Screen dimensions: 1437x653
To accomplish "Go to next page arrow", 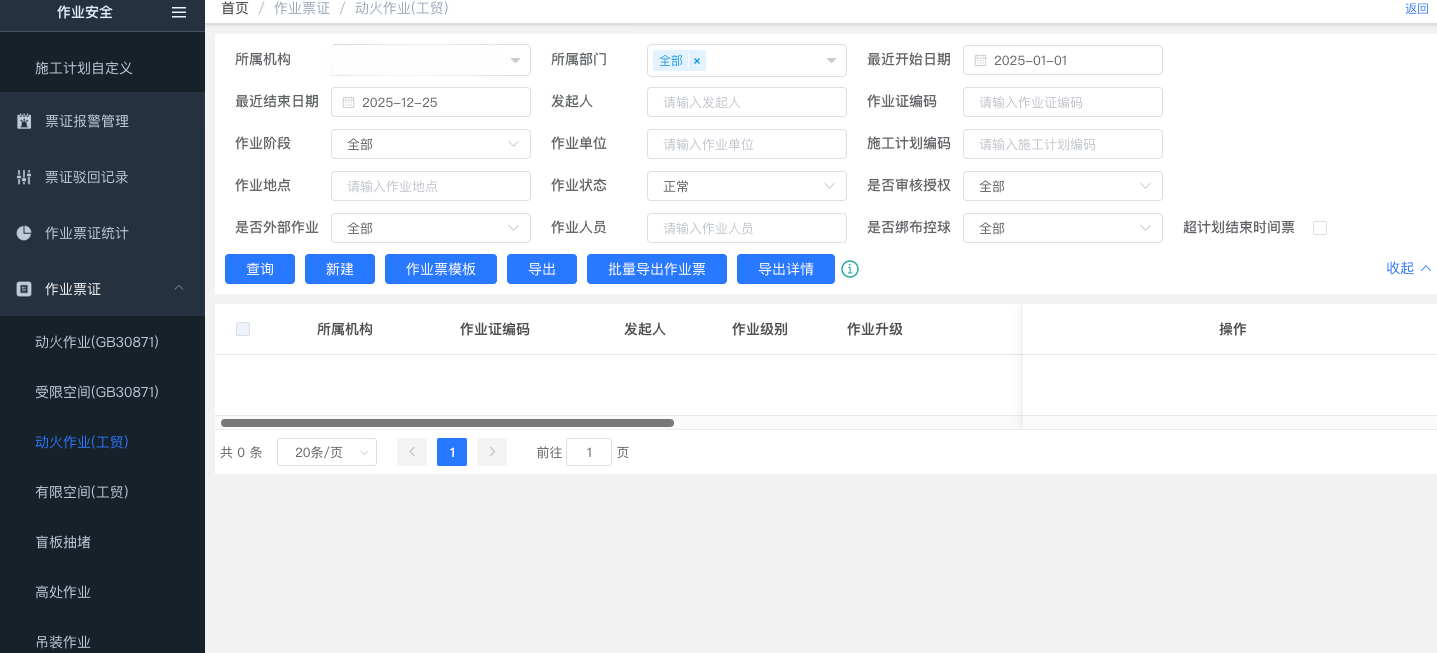I will tap(492, 452).
